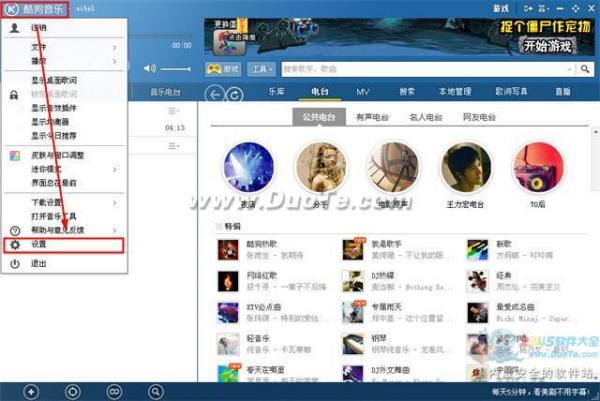The height and width of the screenshot is (401, 600).
Task: Click the plus add icon in the bottom bar
Action: tap(31, 392)
